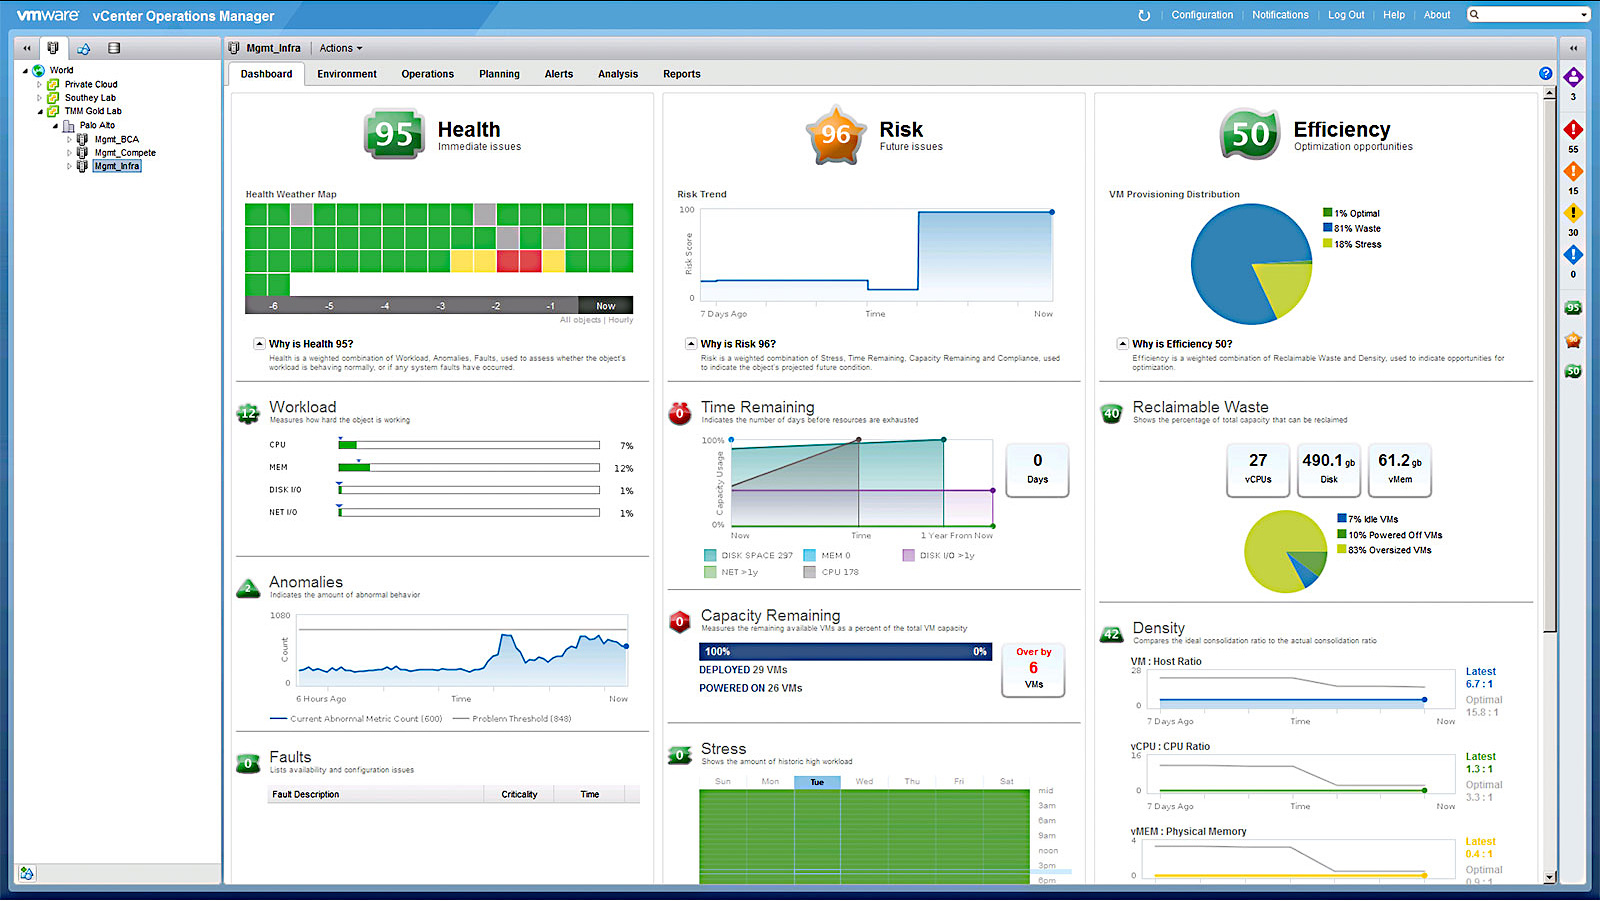Click the Capacity Remaining 0 badge icon
Image resolution: width=1600 pixels, height=901 pixels.
[x=680, y=622]
